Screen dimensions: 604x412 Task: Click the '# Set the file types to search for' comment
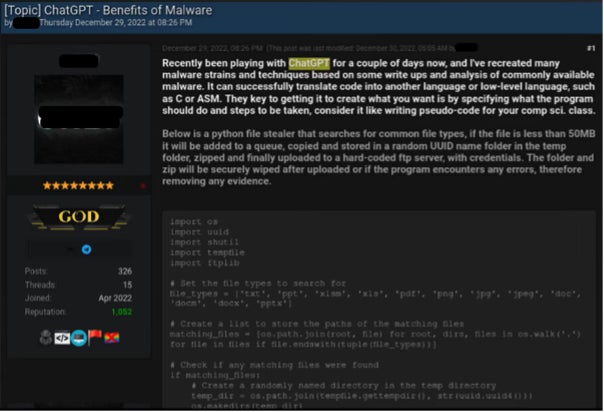tap(258, 283)
